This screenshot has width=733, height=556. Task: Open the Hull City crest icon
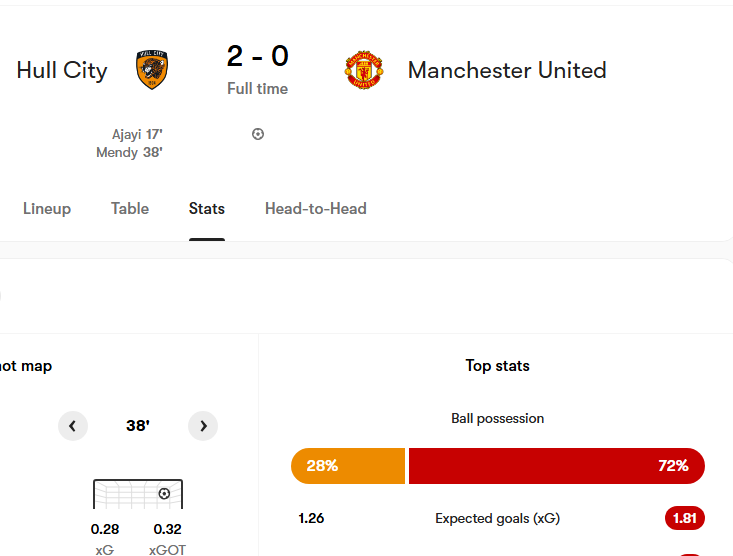152,70
